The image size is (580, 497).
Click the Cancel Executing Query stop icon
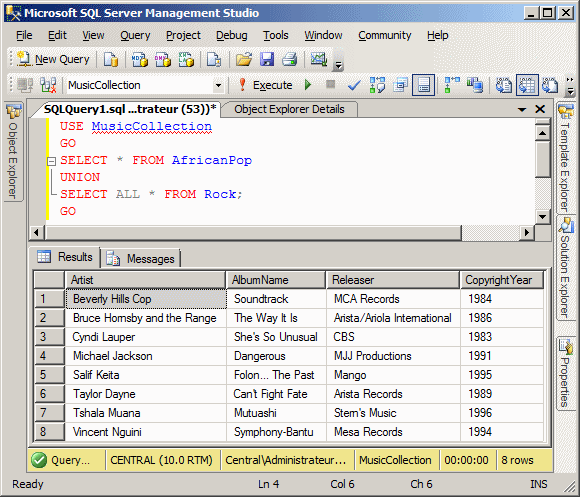coord(330,85)
